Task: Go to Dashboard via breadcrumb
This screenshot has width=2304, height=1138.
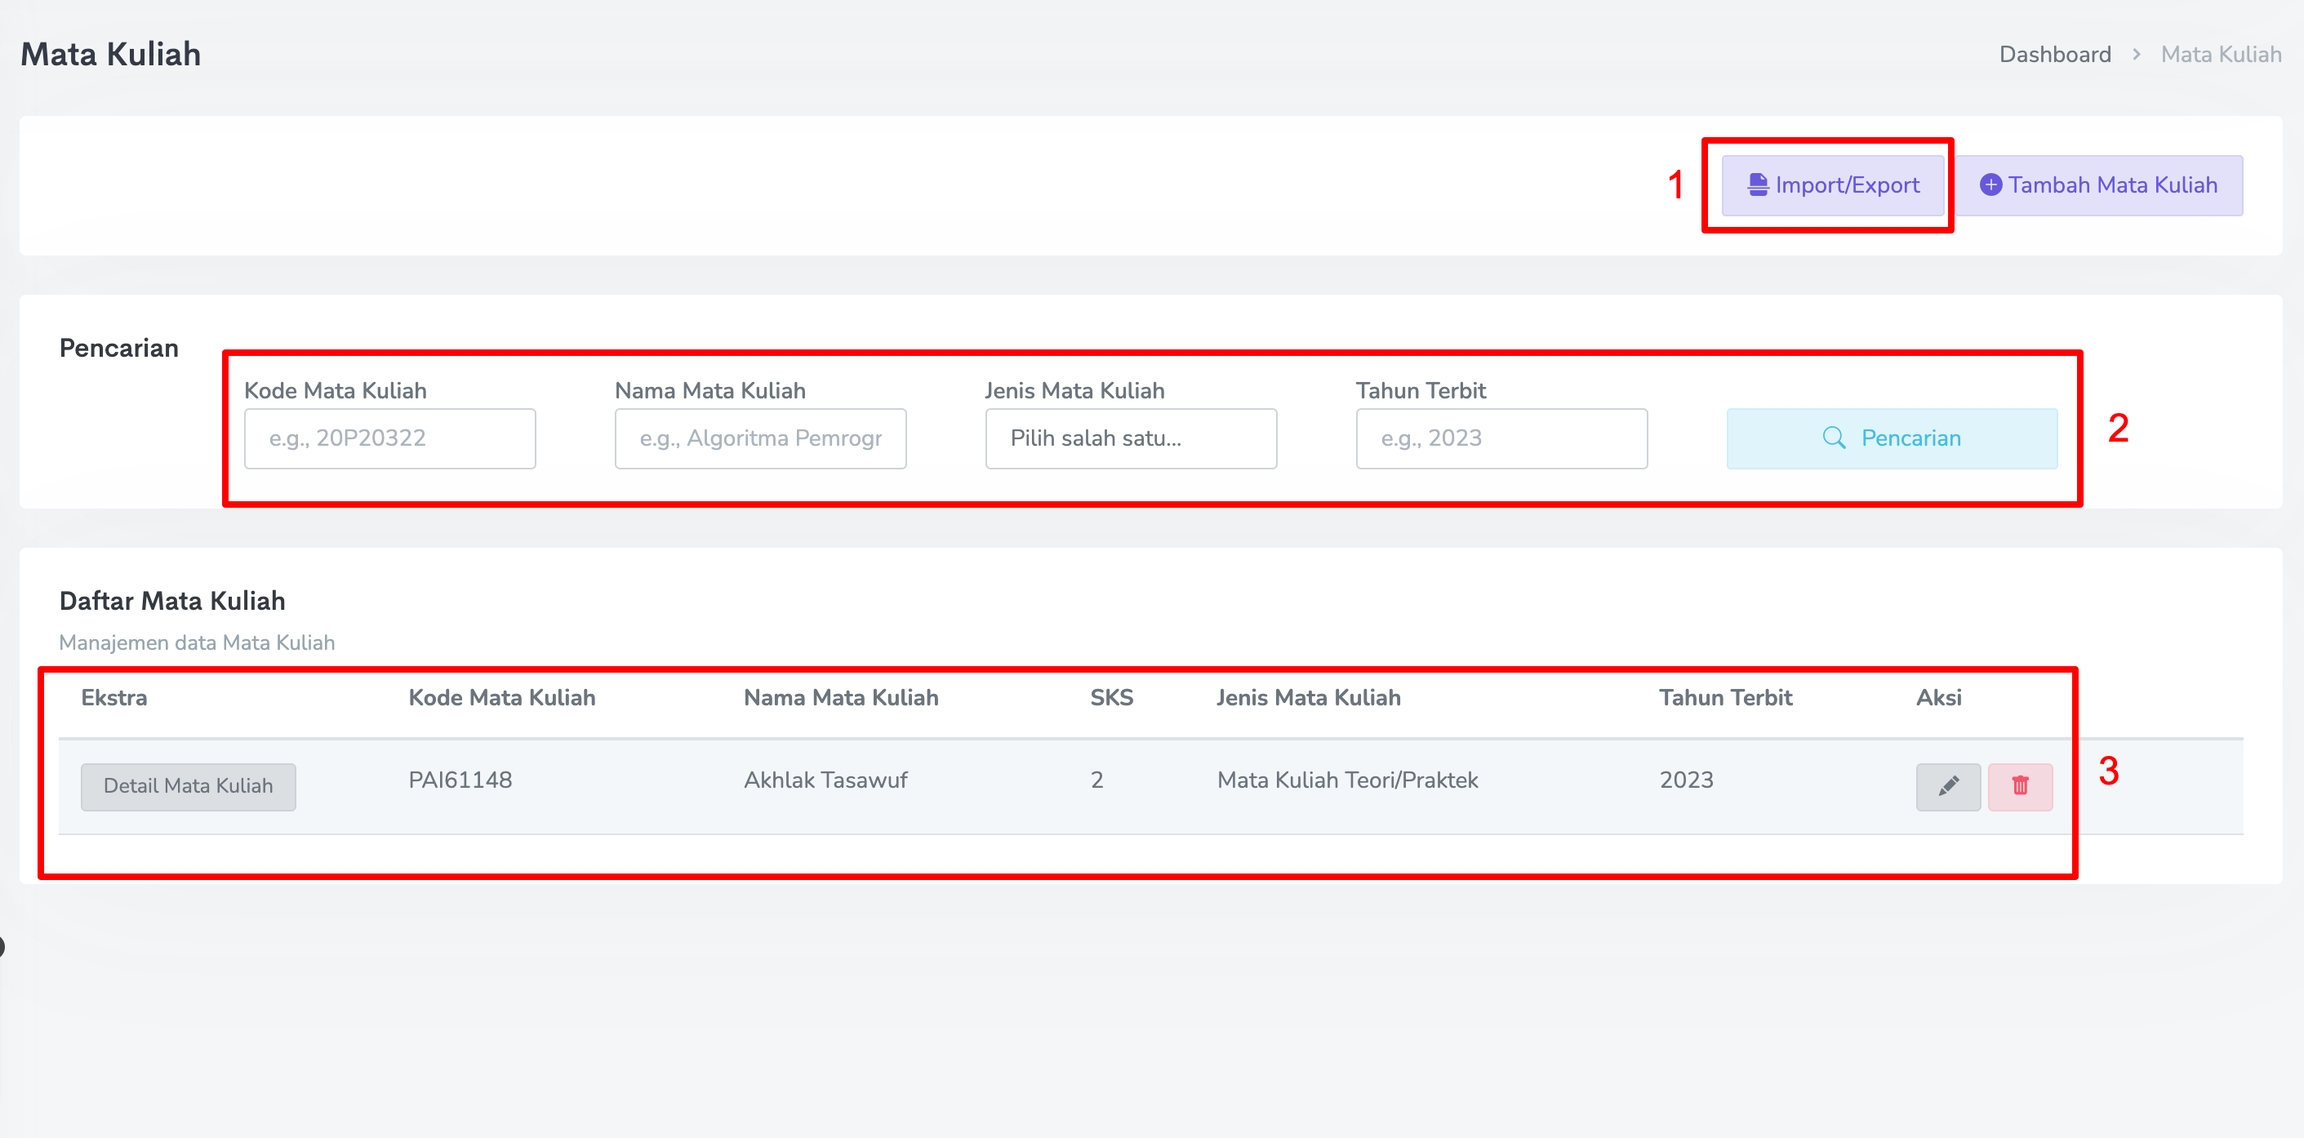Action: (2054, 54)
